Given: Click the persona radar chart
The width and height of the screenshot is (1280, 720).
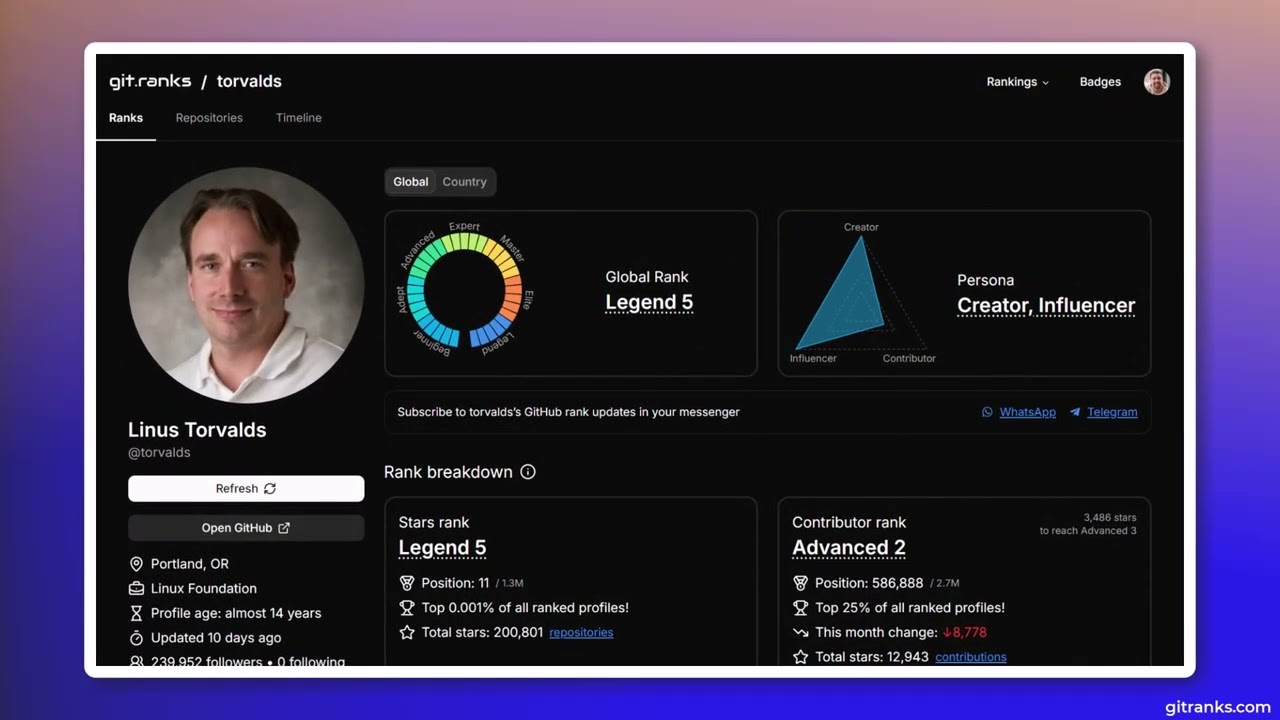Looking at the screenshot, I should pyautogui.click(x=862, y=293).
